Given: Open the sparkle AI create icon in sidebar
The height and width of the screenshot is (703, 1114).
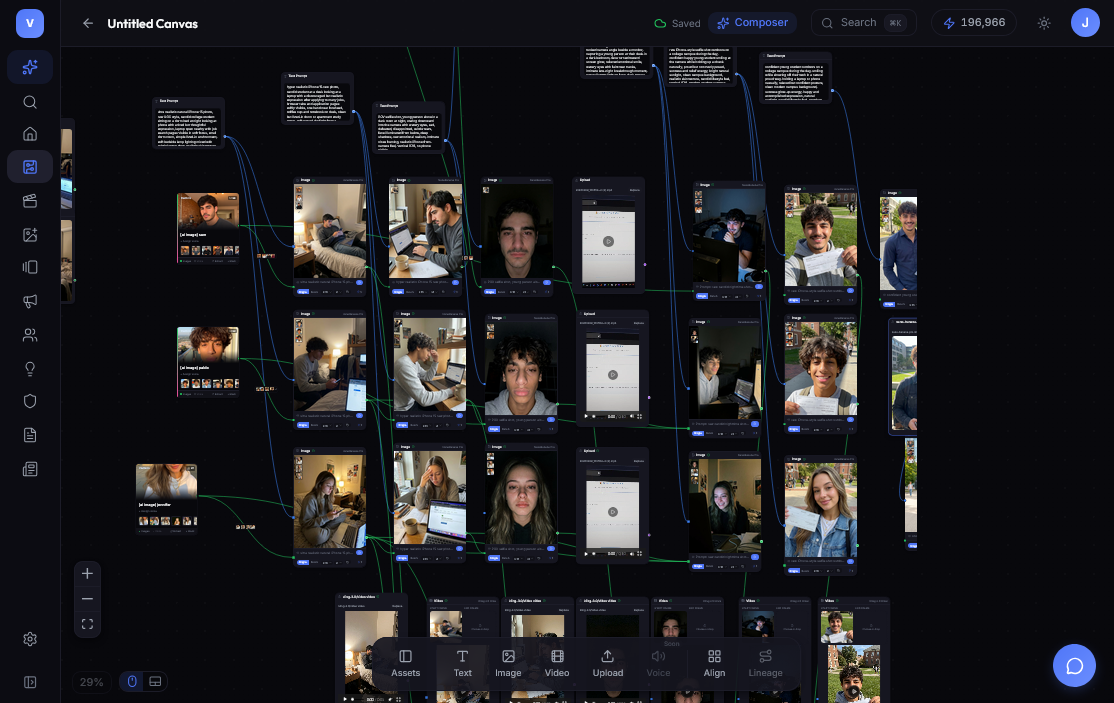Looking at the screenshot, I should [30, 67].
